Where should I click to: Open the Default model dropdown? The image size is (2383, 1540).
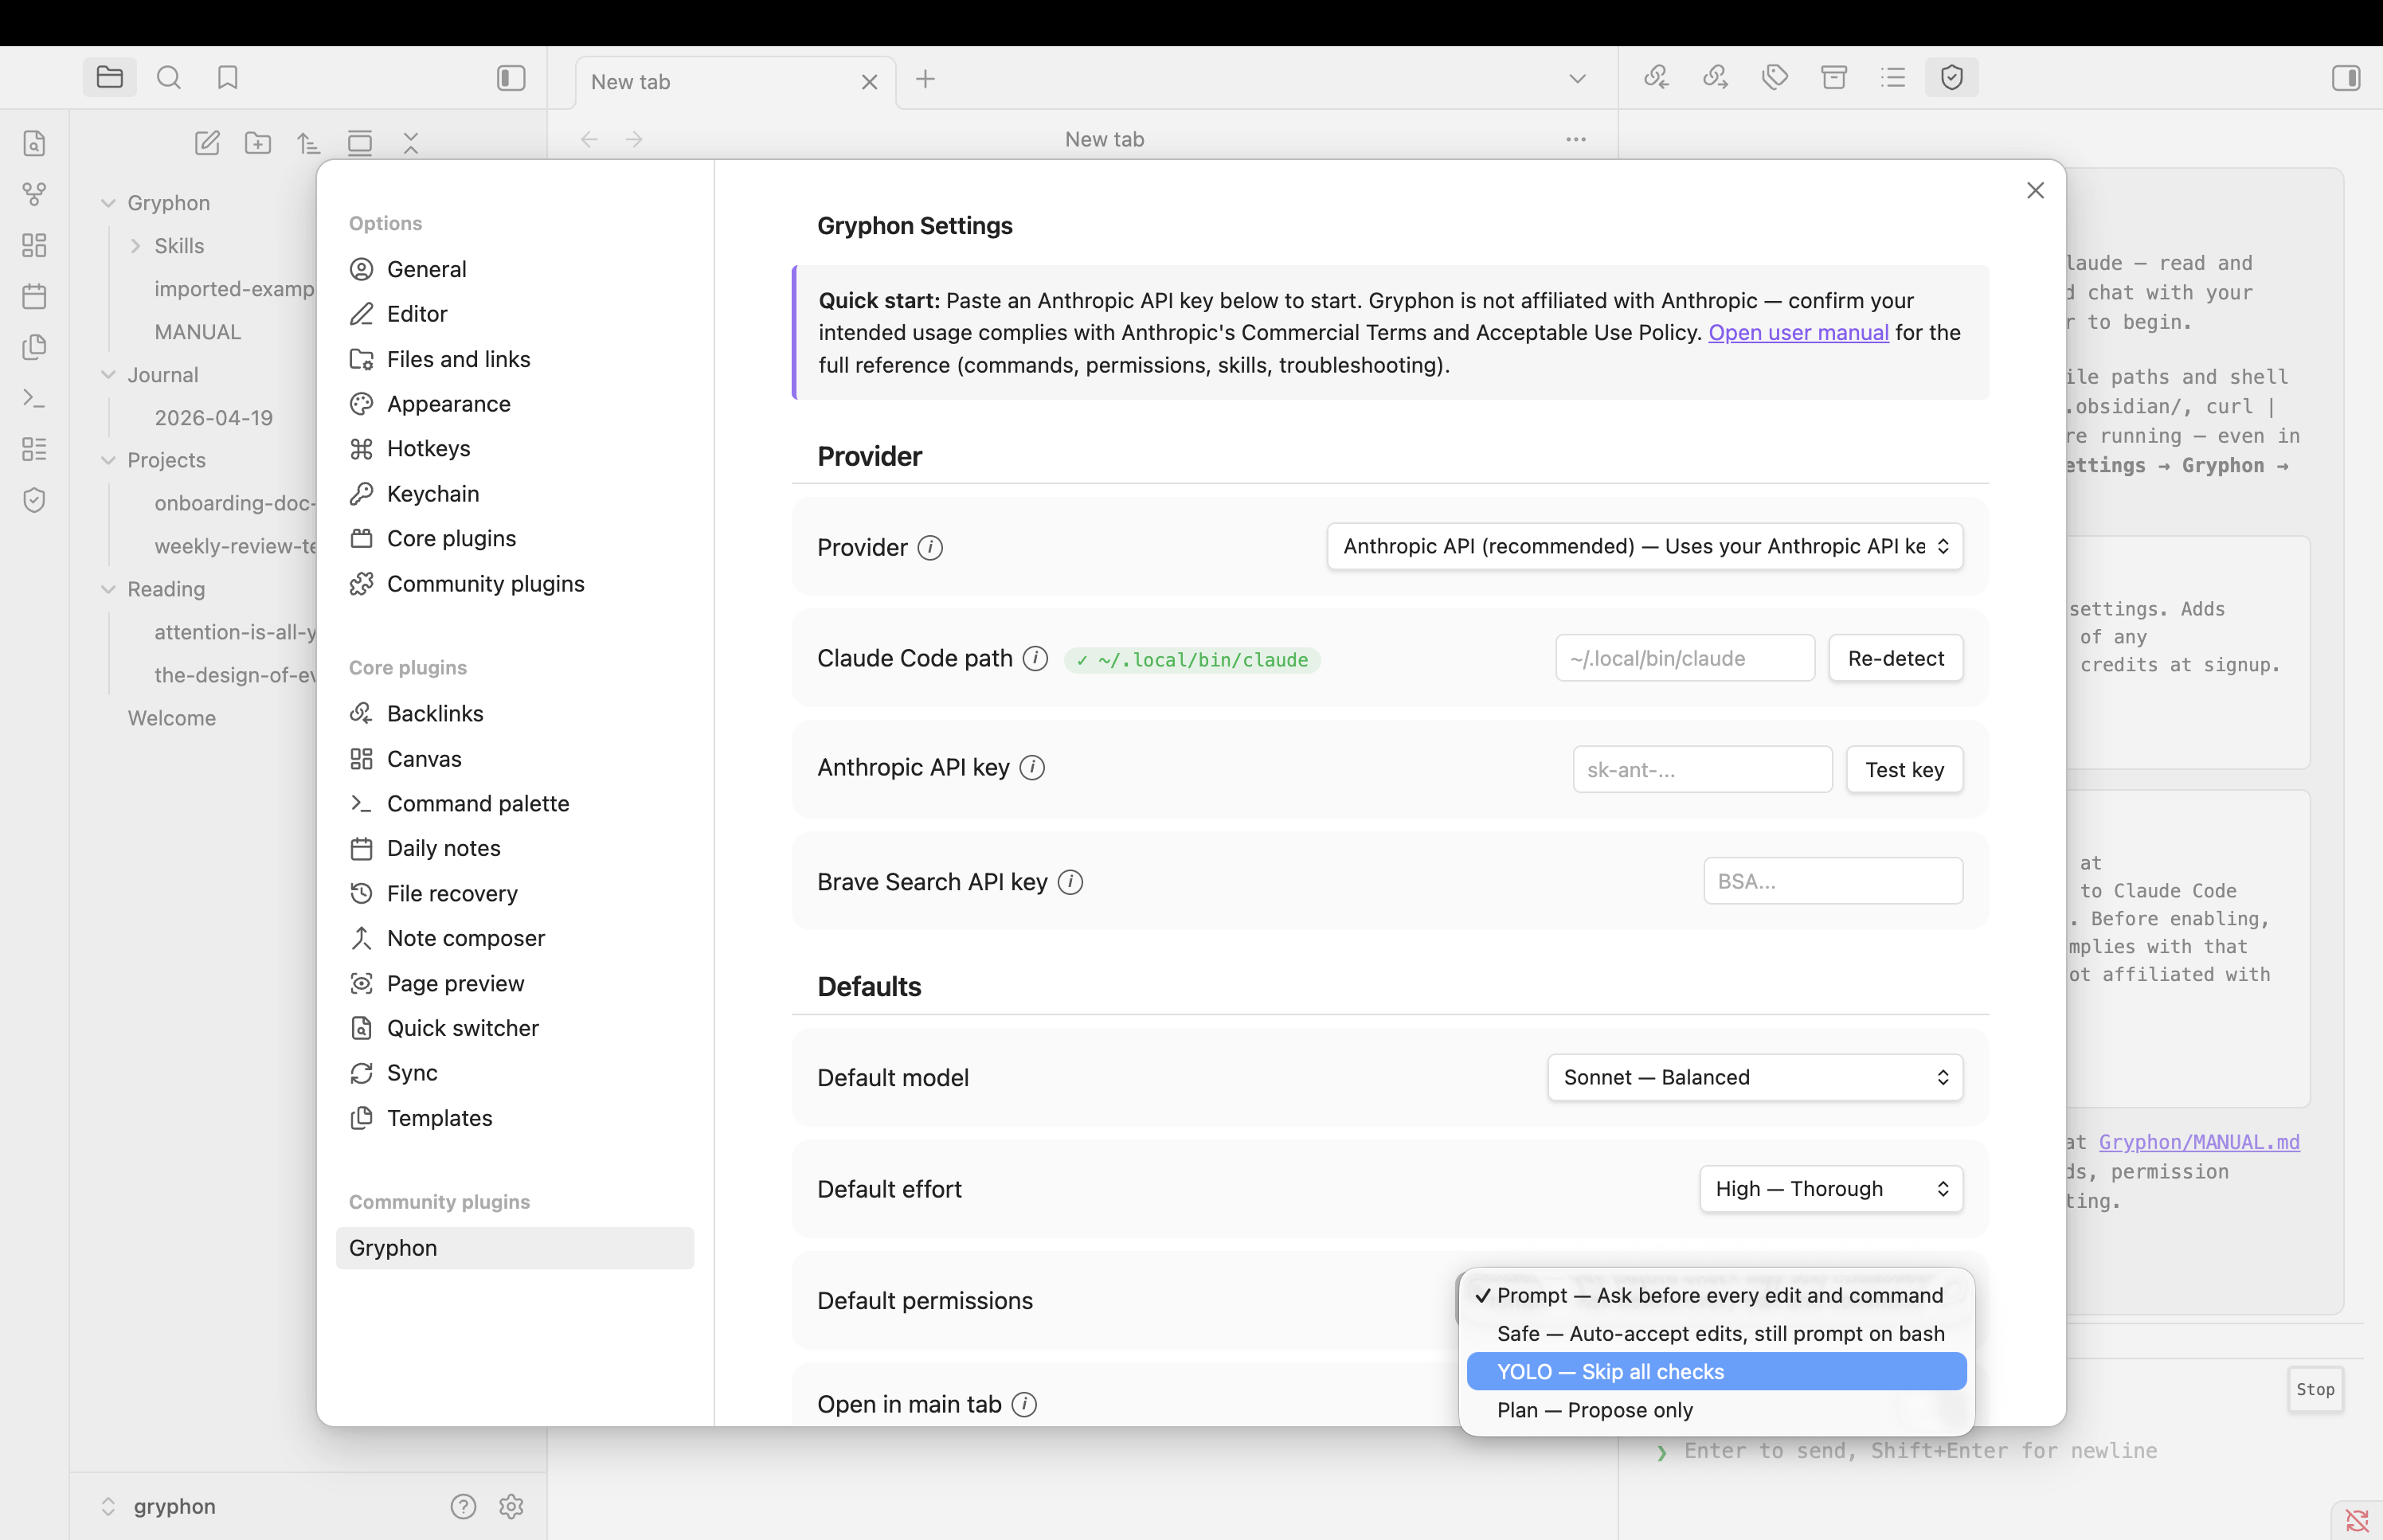coord(1755,1078)
